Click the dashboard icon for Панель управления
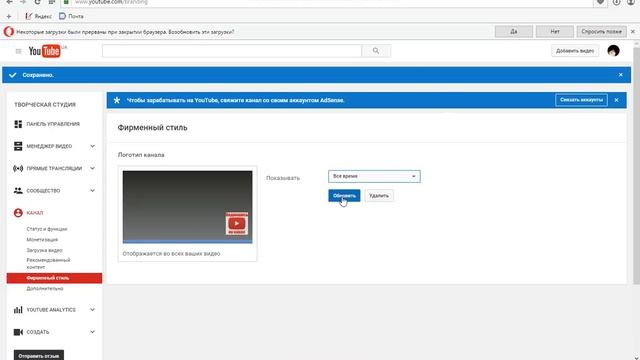Viewport: 640px width, 360px height. 18,124
